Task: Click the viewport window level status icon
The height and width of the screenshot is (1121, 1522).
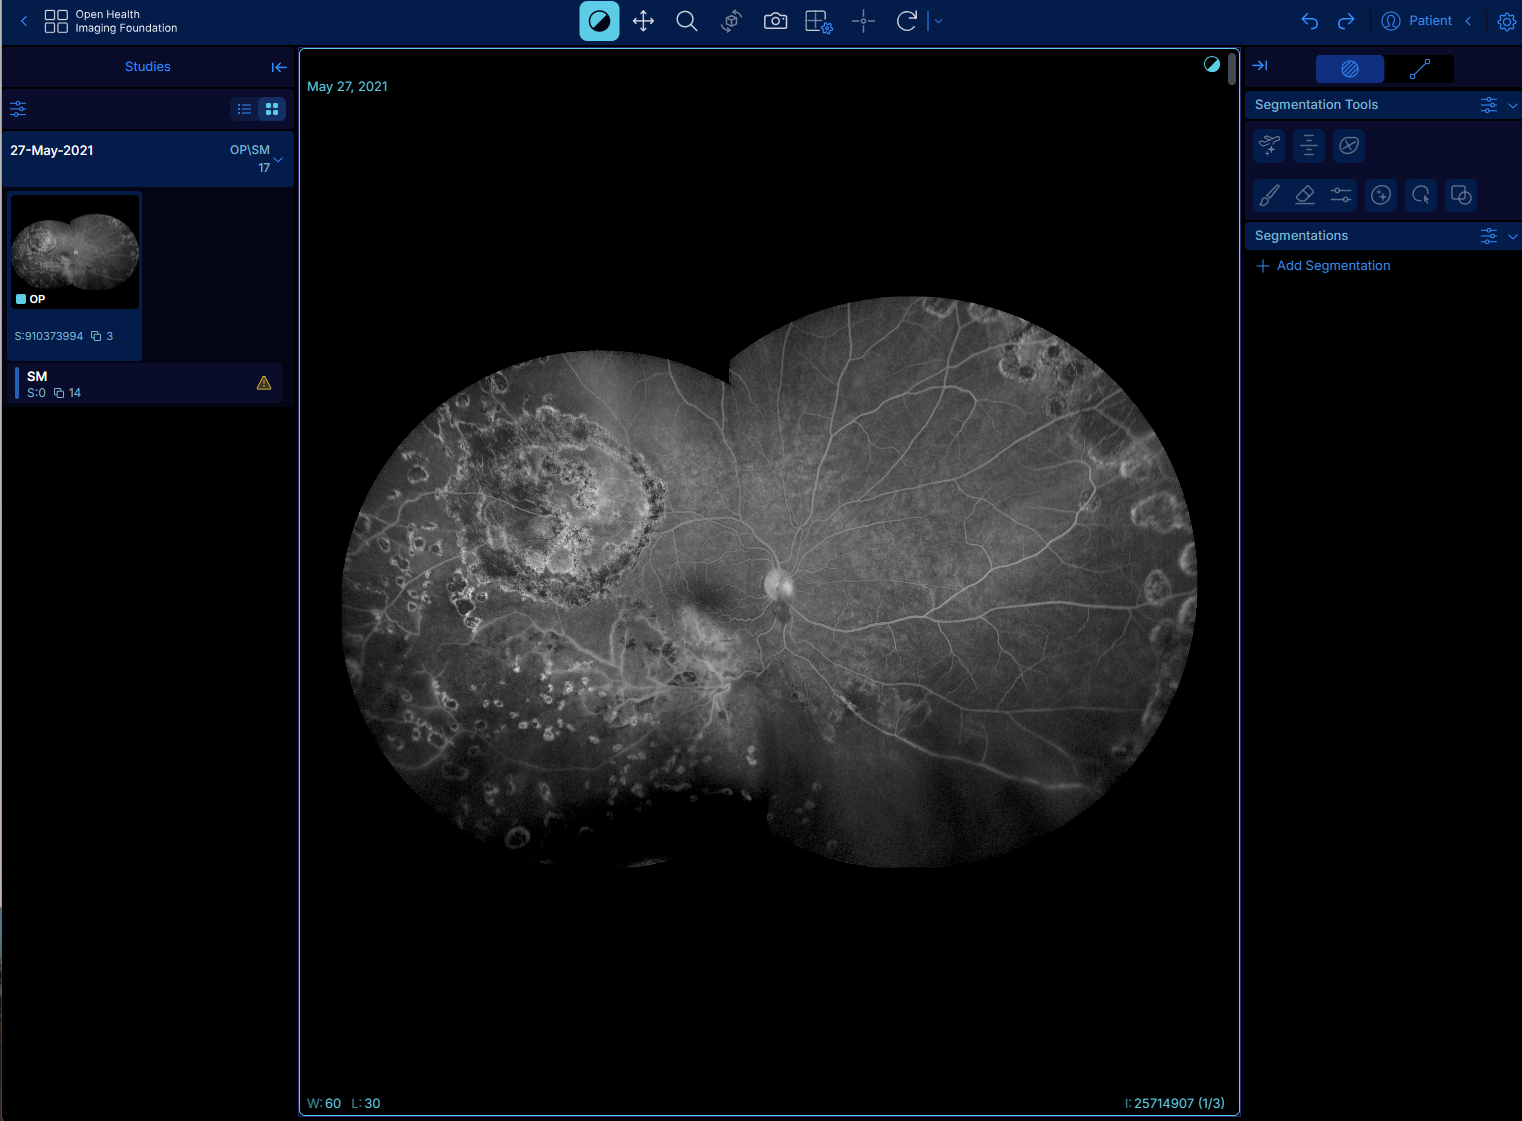Action: (x=1212, y=64)
